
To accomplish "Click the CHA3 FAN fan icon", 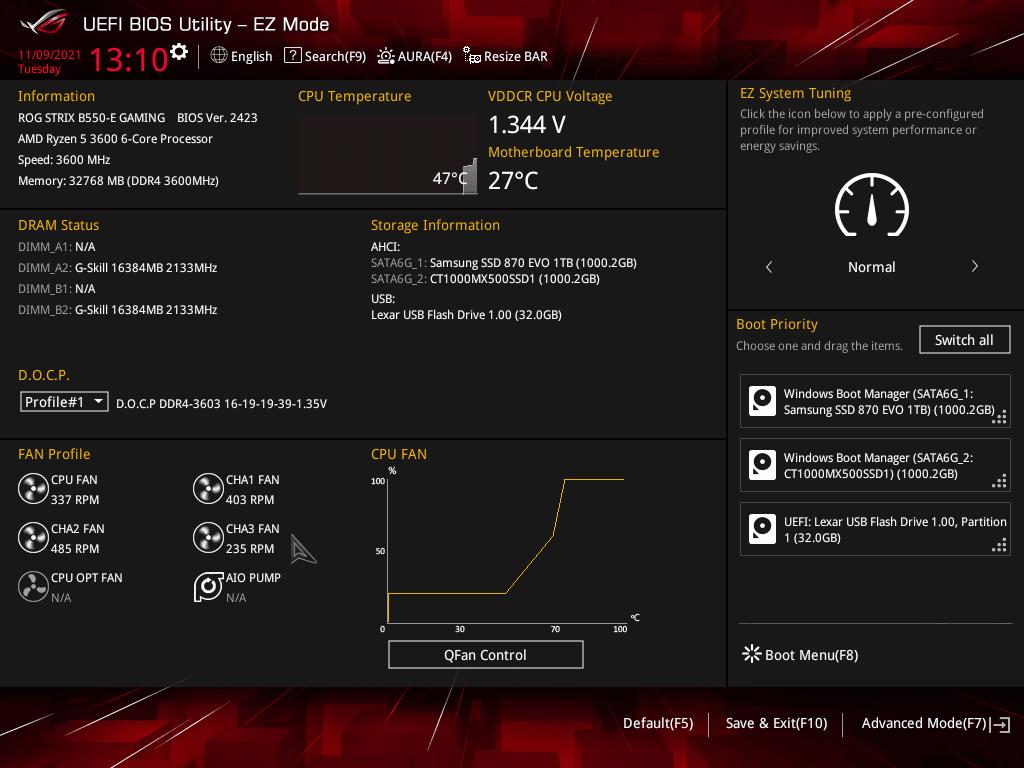I will [x=208, y=538].
